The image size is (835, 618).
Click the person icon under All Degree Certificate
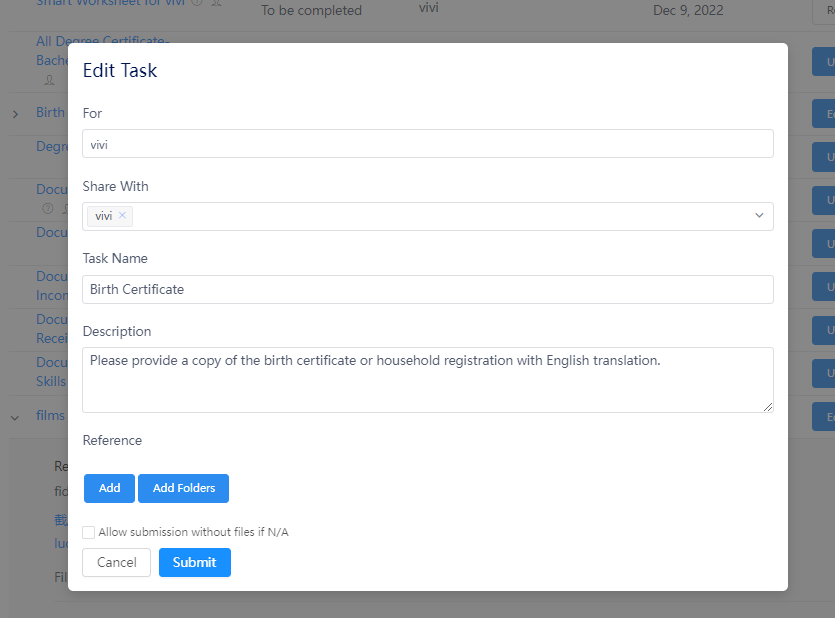pos(49,80)
